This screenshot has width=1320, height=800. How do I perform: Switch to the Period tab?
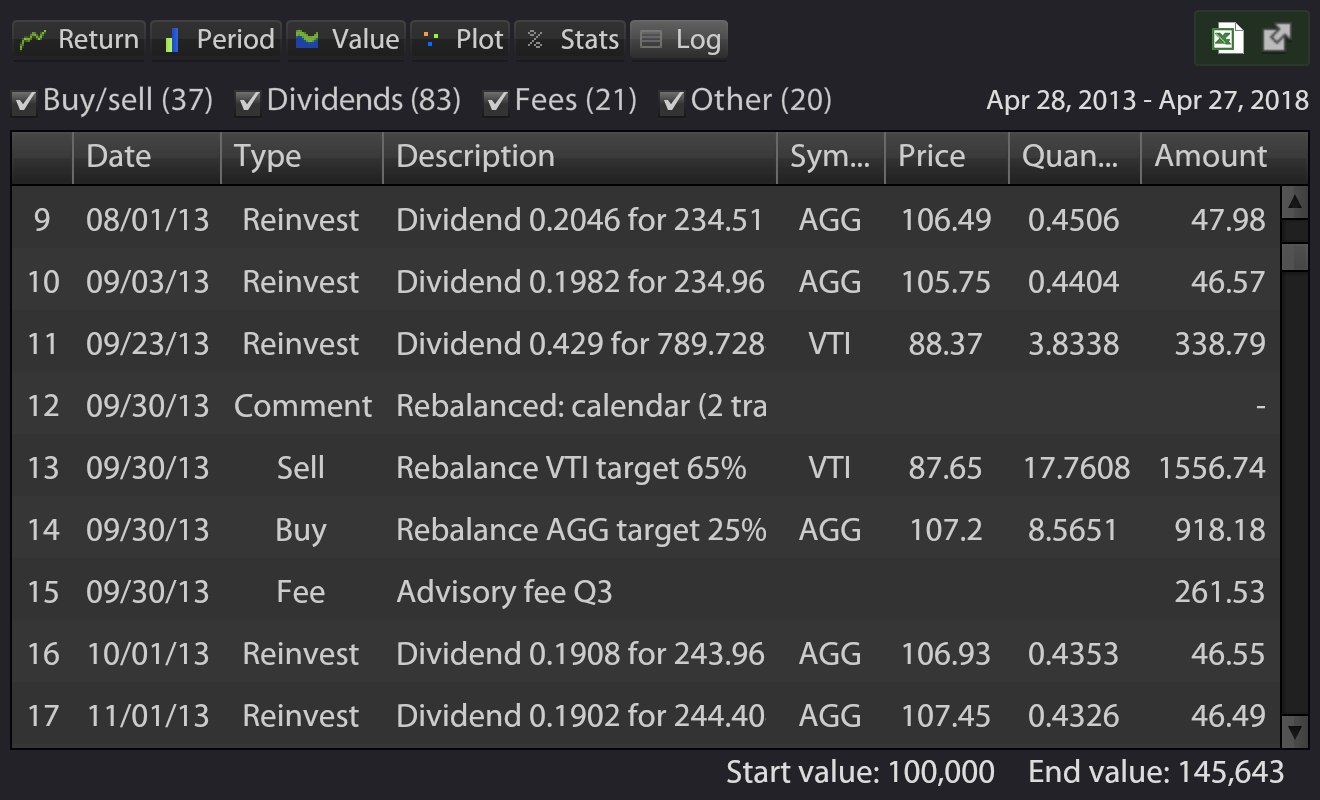point(218,40)
